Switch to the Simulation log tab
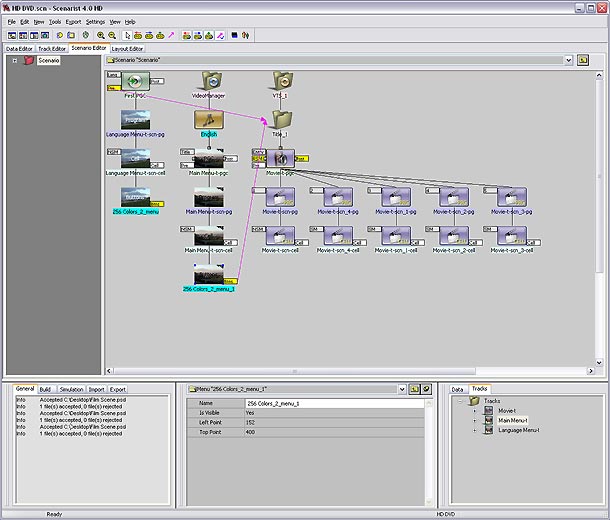The image size is (610, 520). [71, 389]
